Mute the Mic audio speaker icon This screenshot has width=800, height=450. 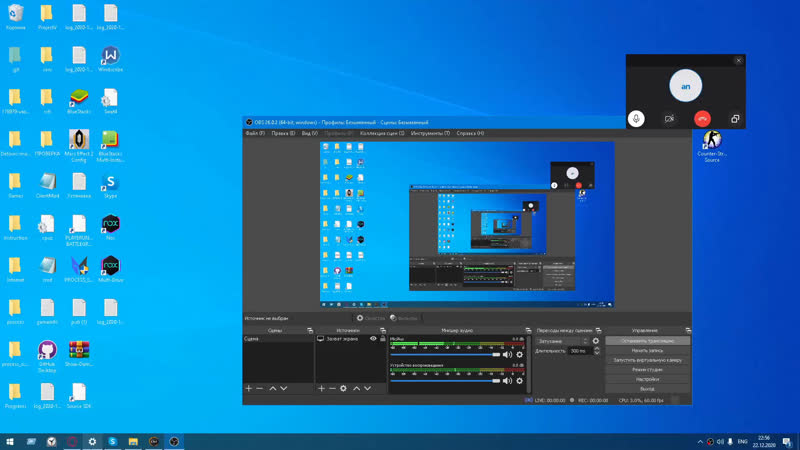[x=507, y=355]
